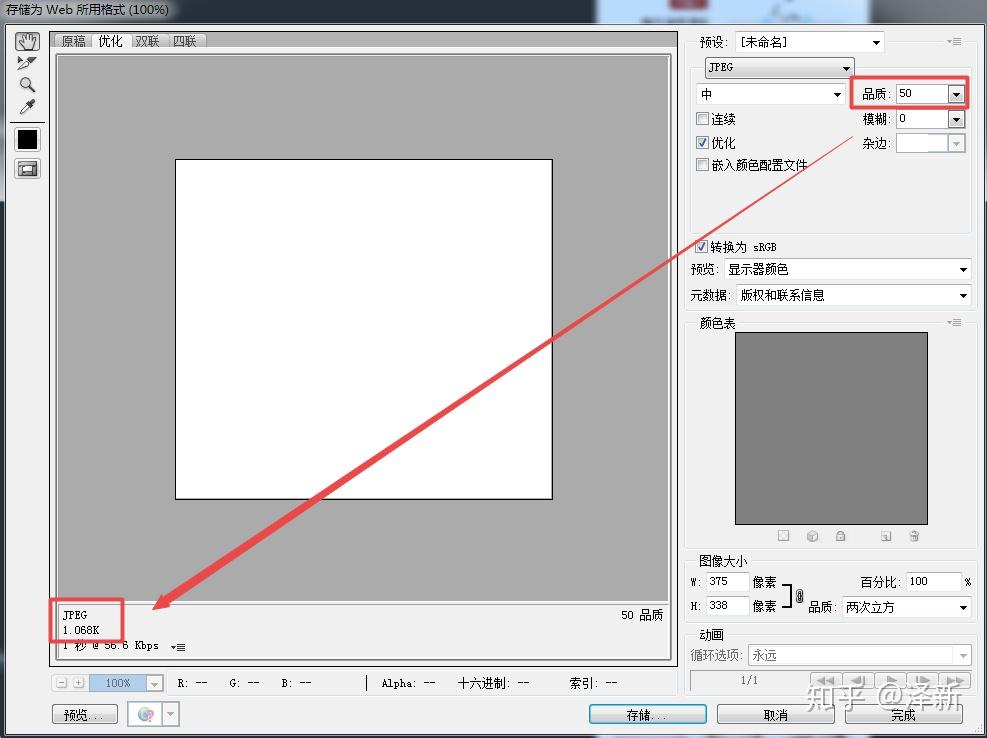Open the 两次立方 resample quality dropdown

click(x=906, y=607)
